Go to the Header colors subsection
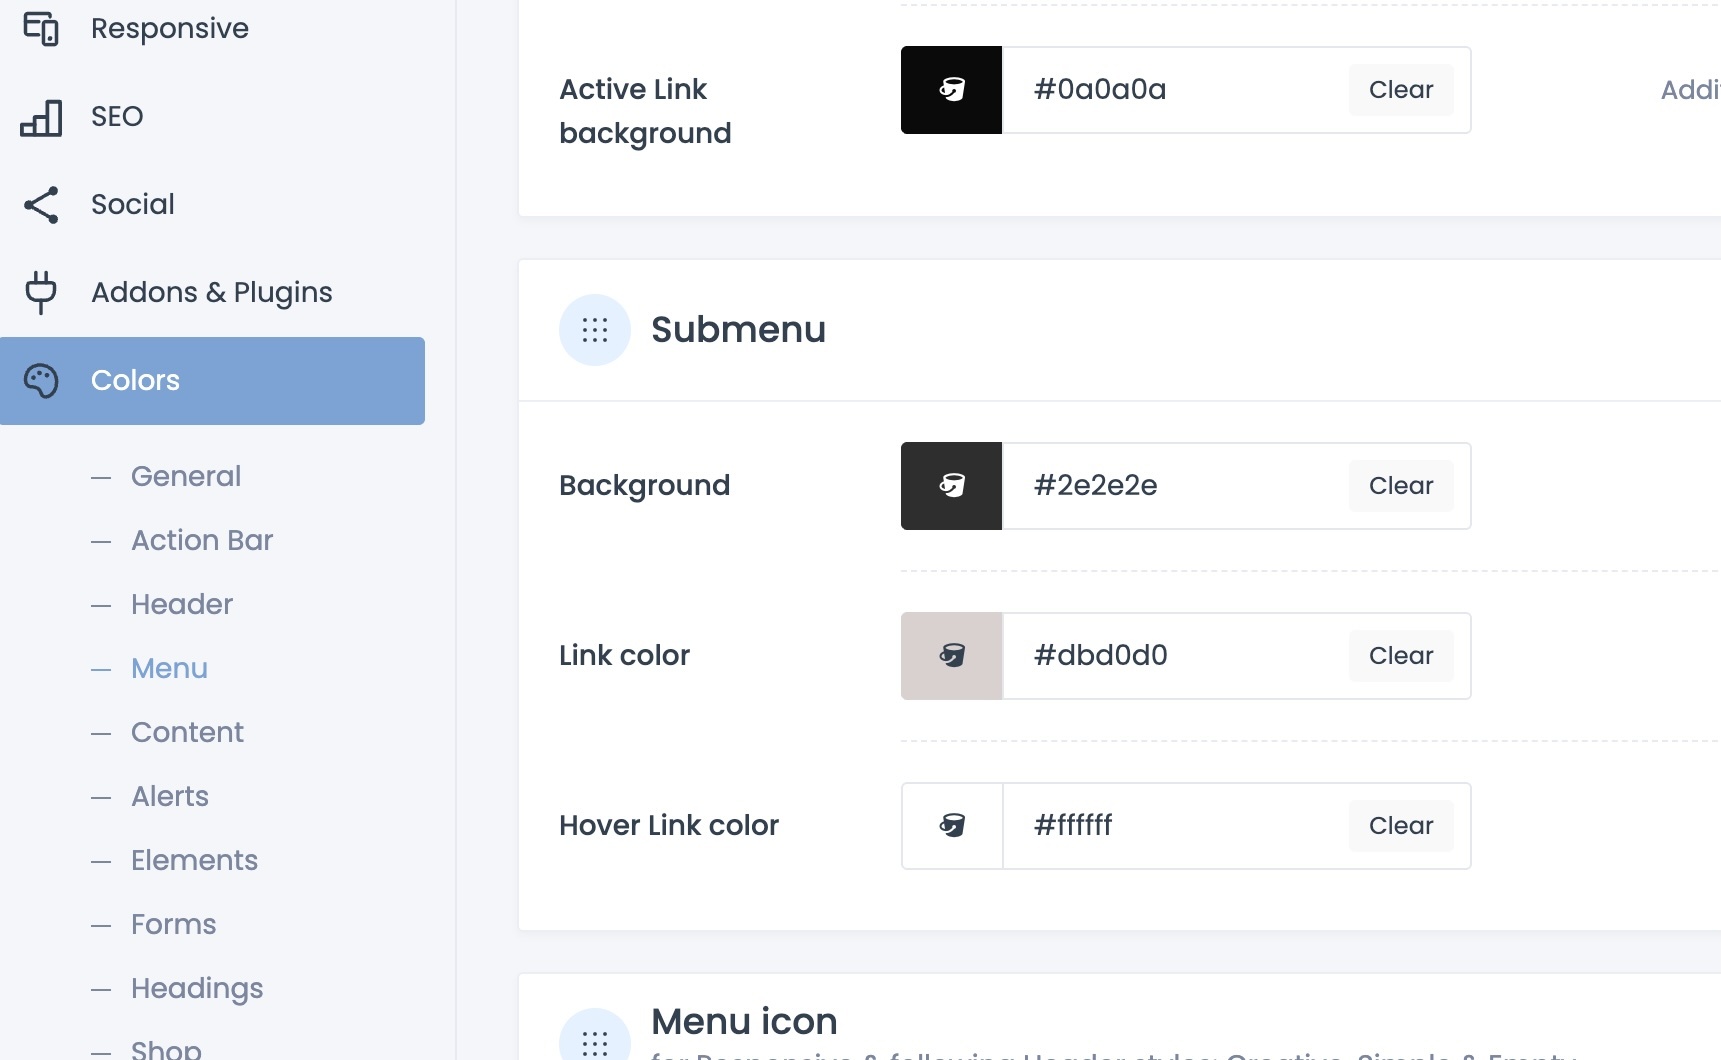Viewport: 1721px width, 1060px height. point(182,604)
